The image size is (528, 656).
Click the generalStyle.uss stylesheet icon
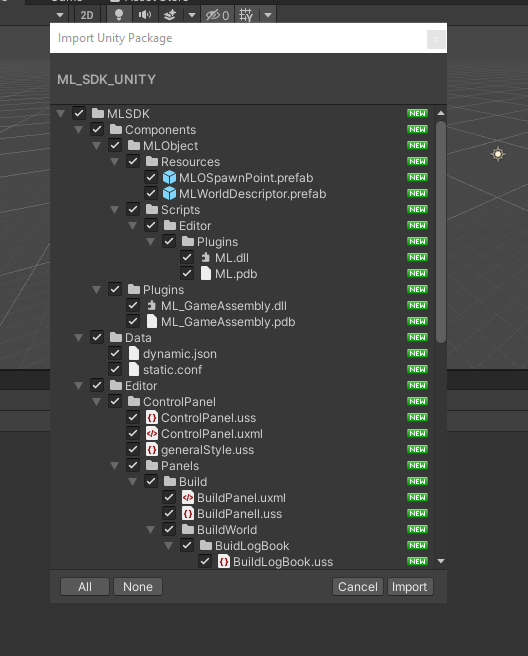pyautogui.click(x=151, y=449)
